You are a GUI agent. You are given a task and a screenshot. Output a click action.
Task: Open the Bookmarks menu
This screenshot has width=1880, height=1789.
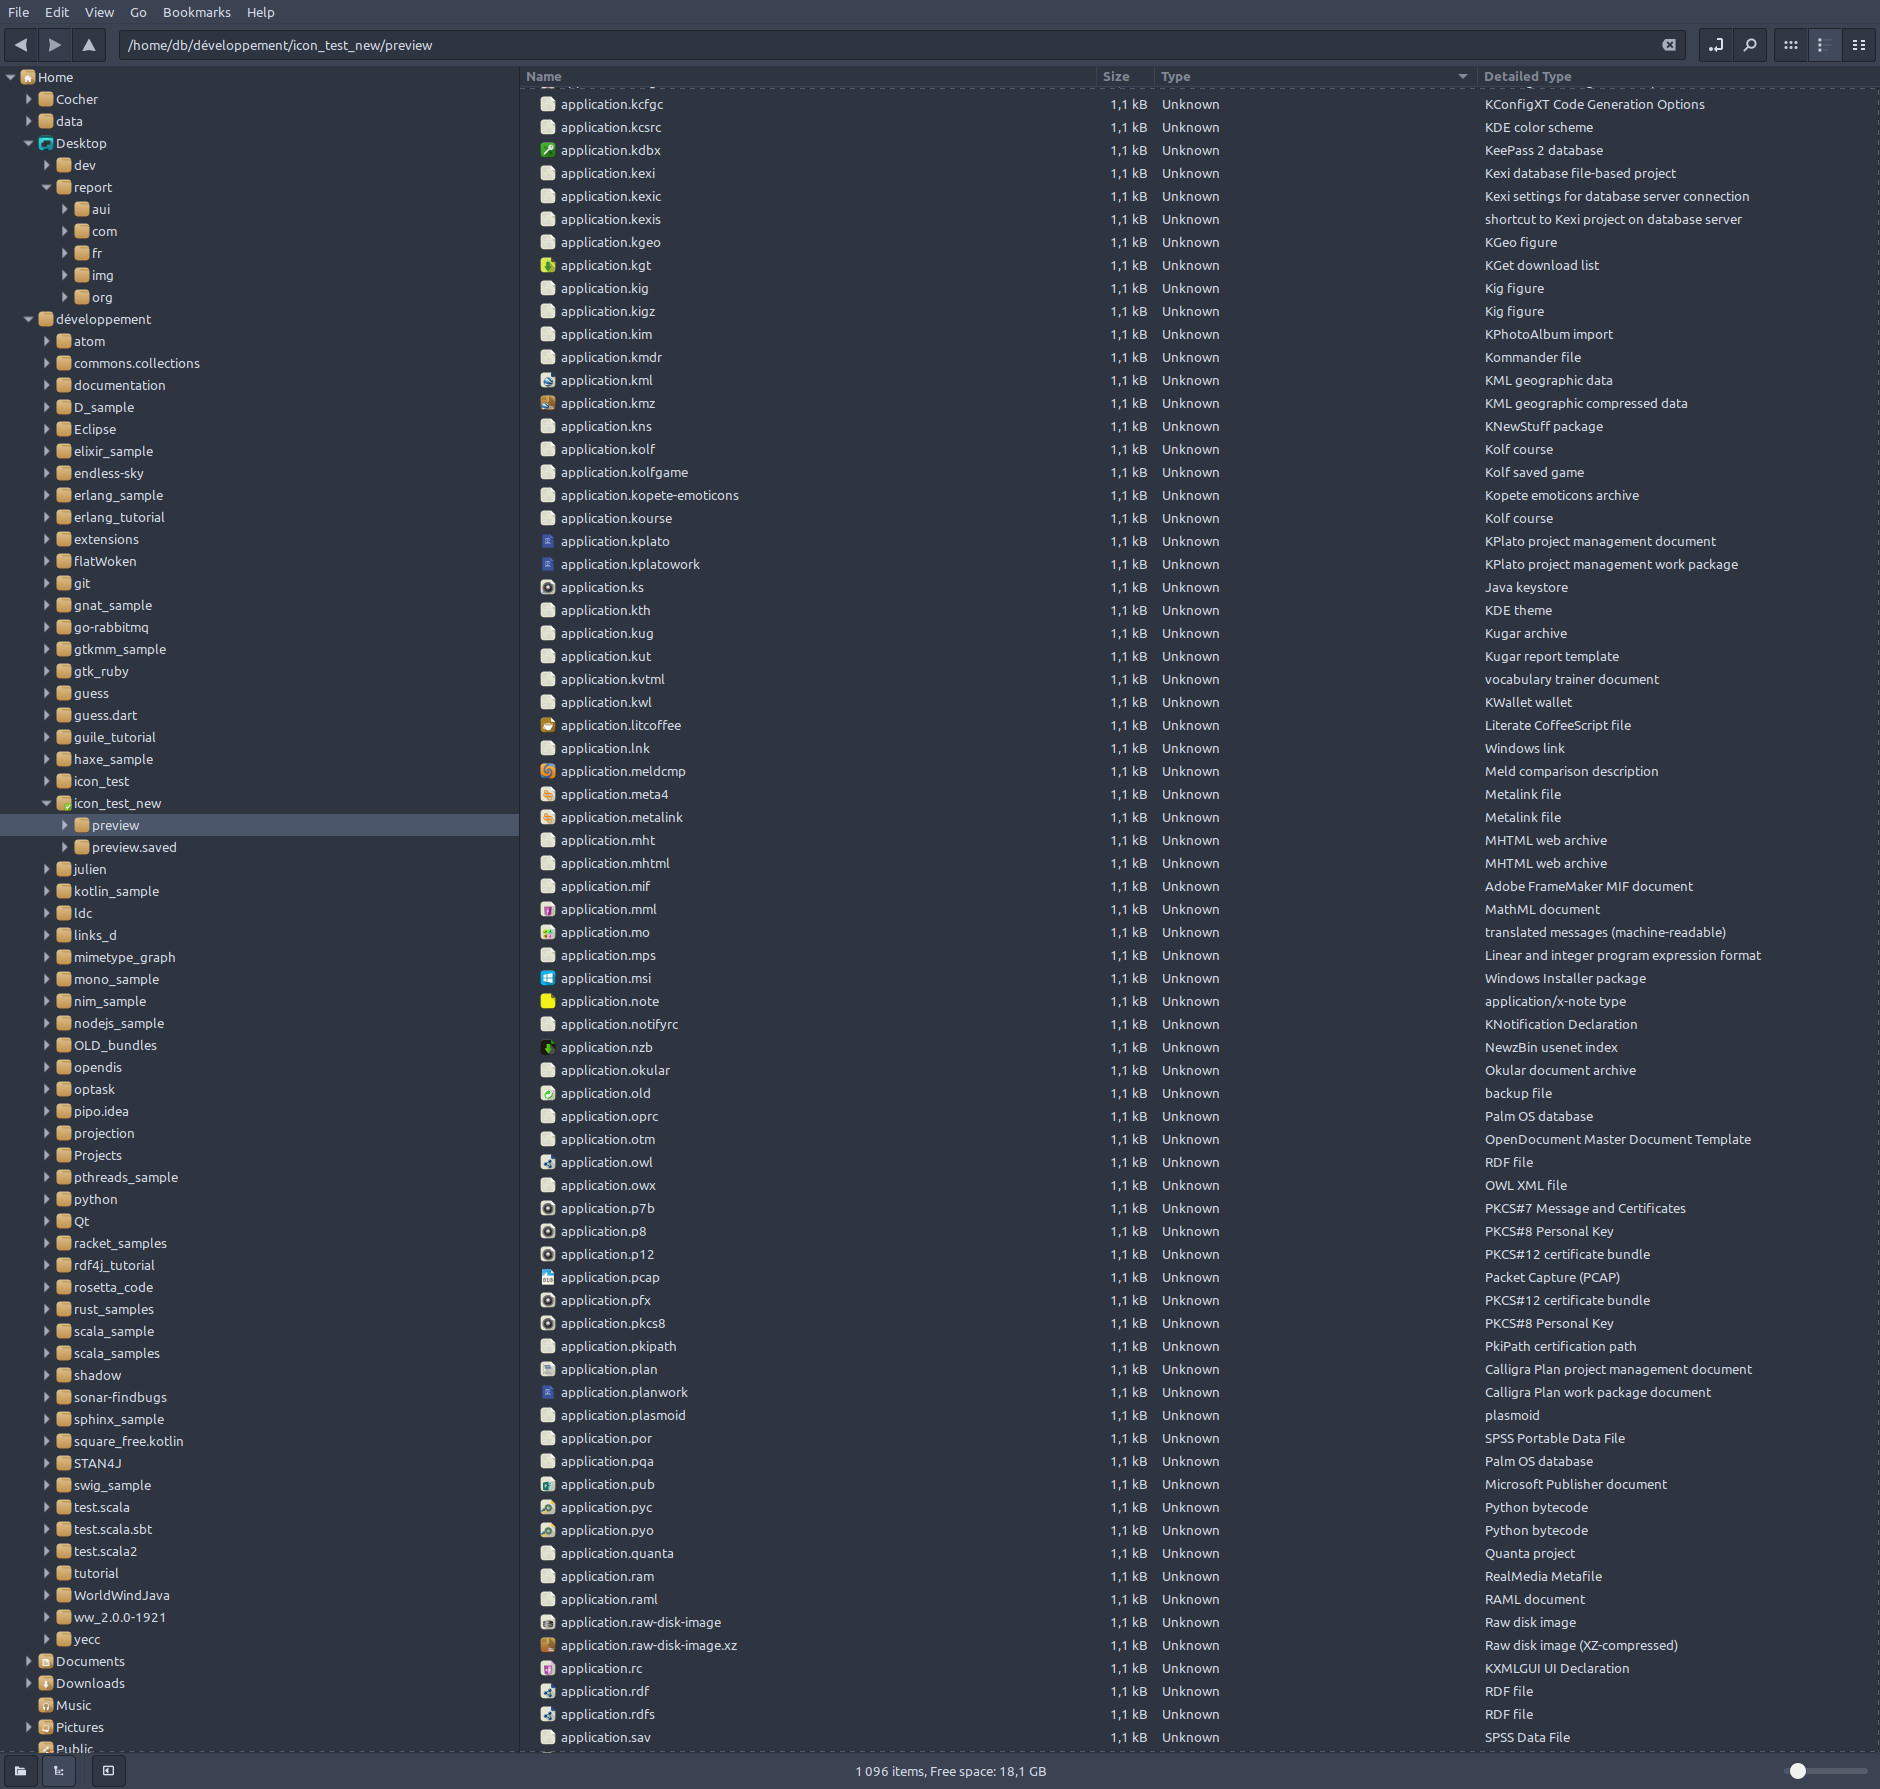pyautogui.click(x=197, y=12)
